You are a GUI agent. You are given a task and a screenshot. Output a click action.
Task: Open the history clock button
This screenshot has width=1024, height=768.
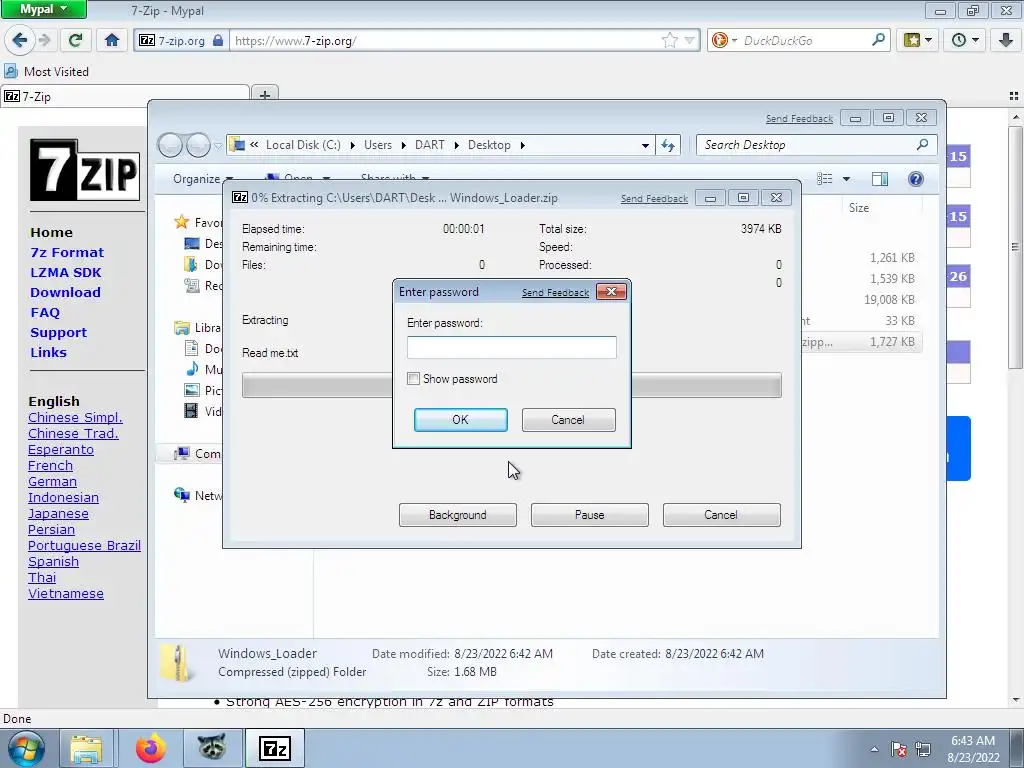pos(965,40)
